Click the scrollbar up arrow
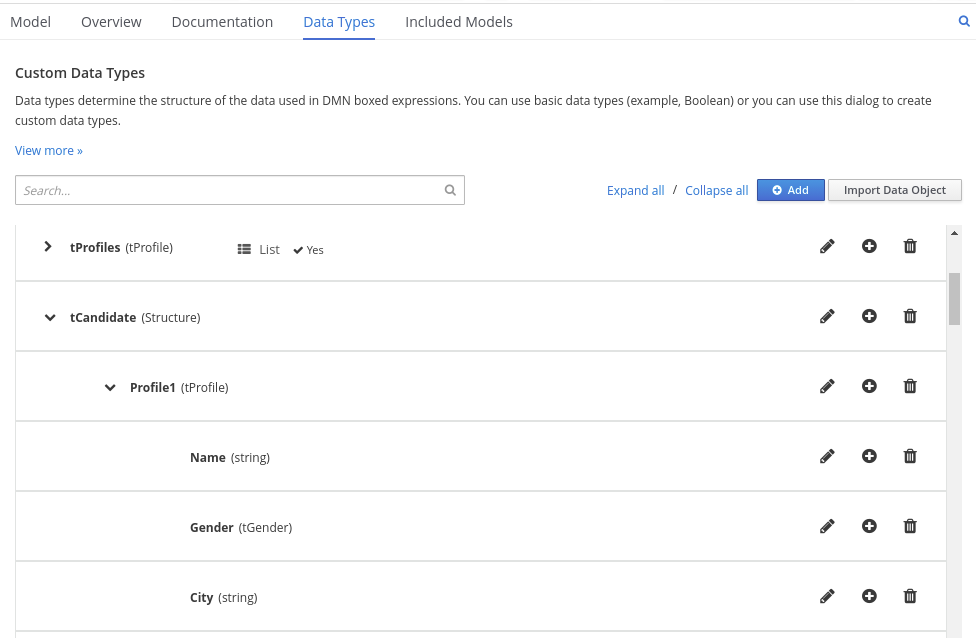The image size is (976, 638). [954, 233]
